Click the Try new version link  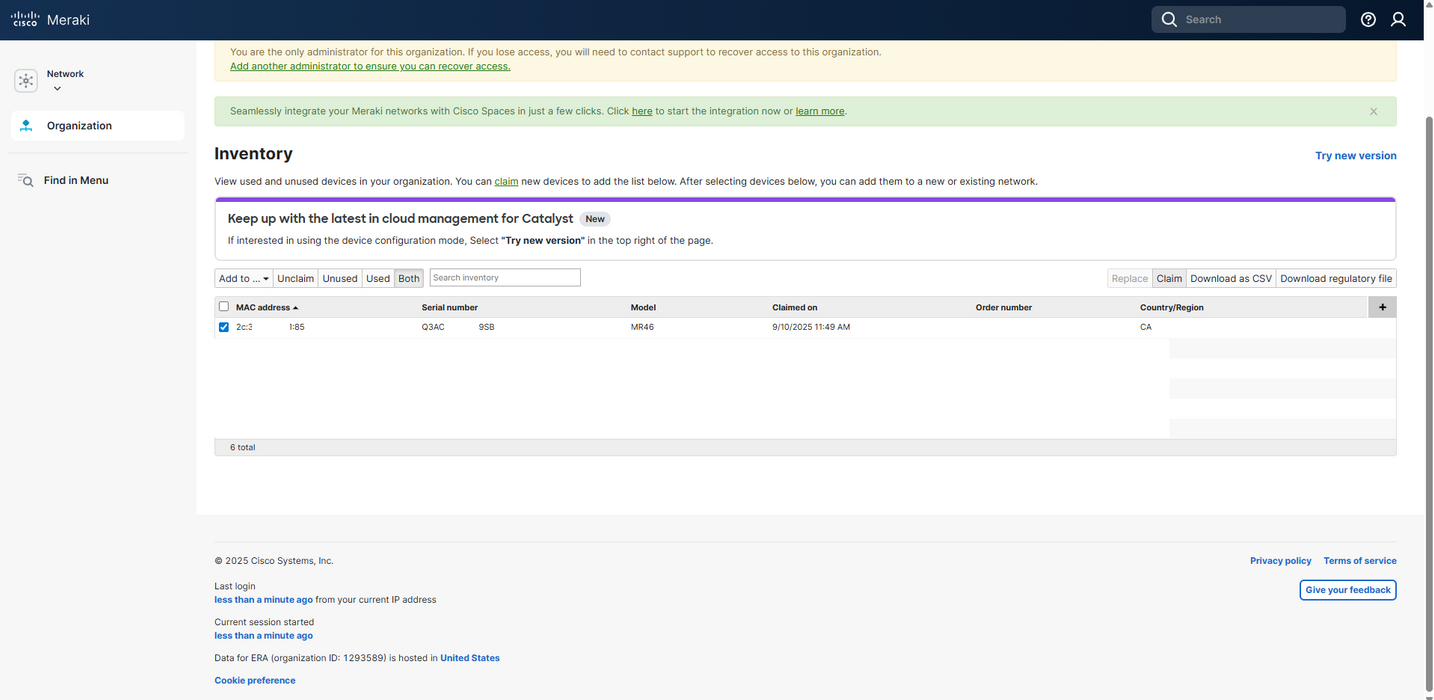pyautogui.click(x=1355, y=155)
